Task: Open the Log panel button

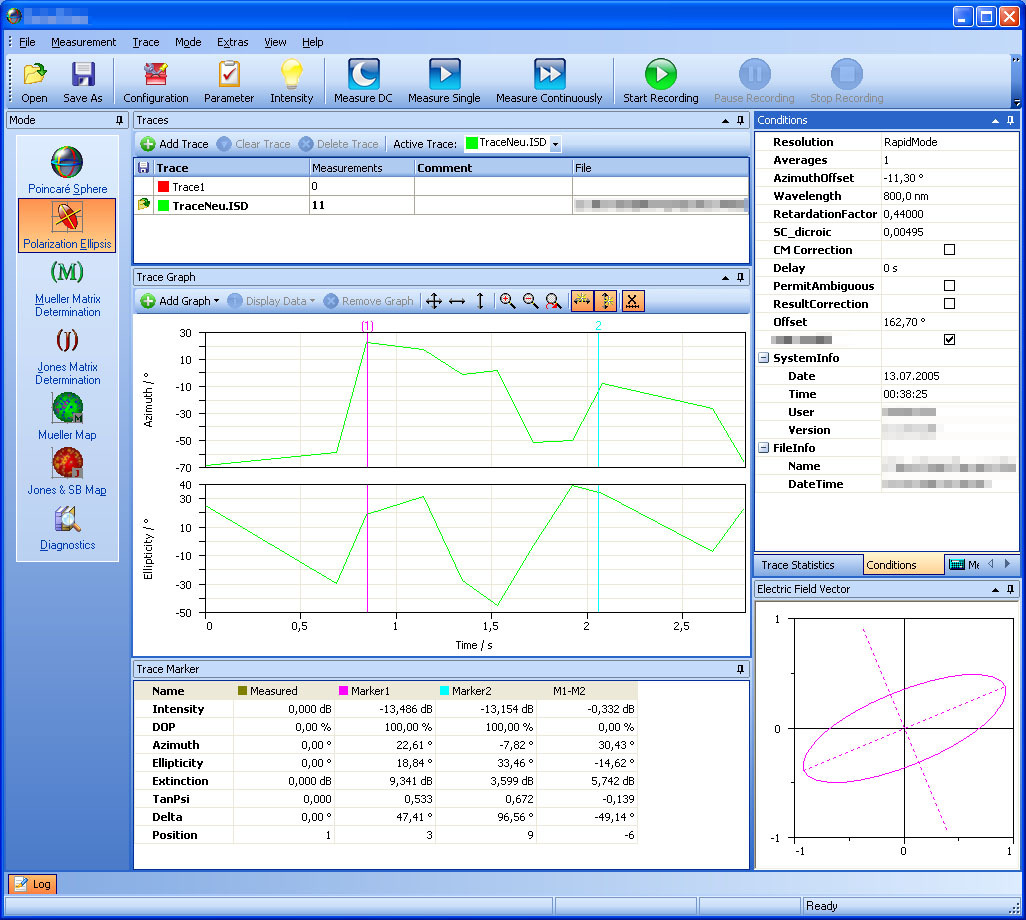Action: coord(33,885)
